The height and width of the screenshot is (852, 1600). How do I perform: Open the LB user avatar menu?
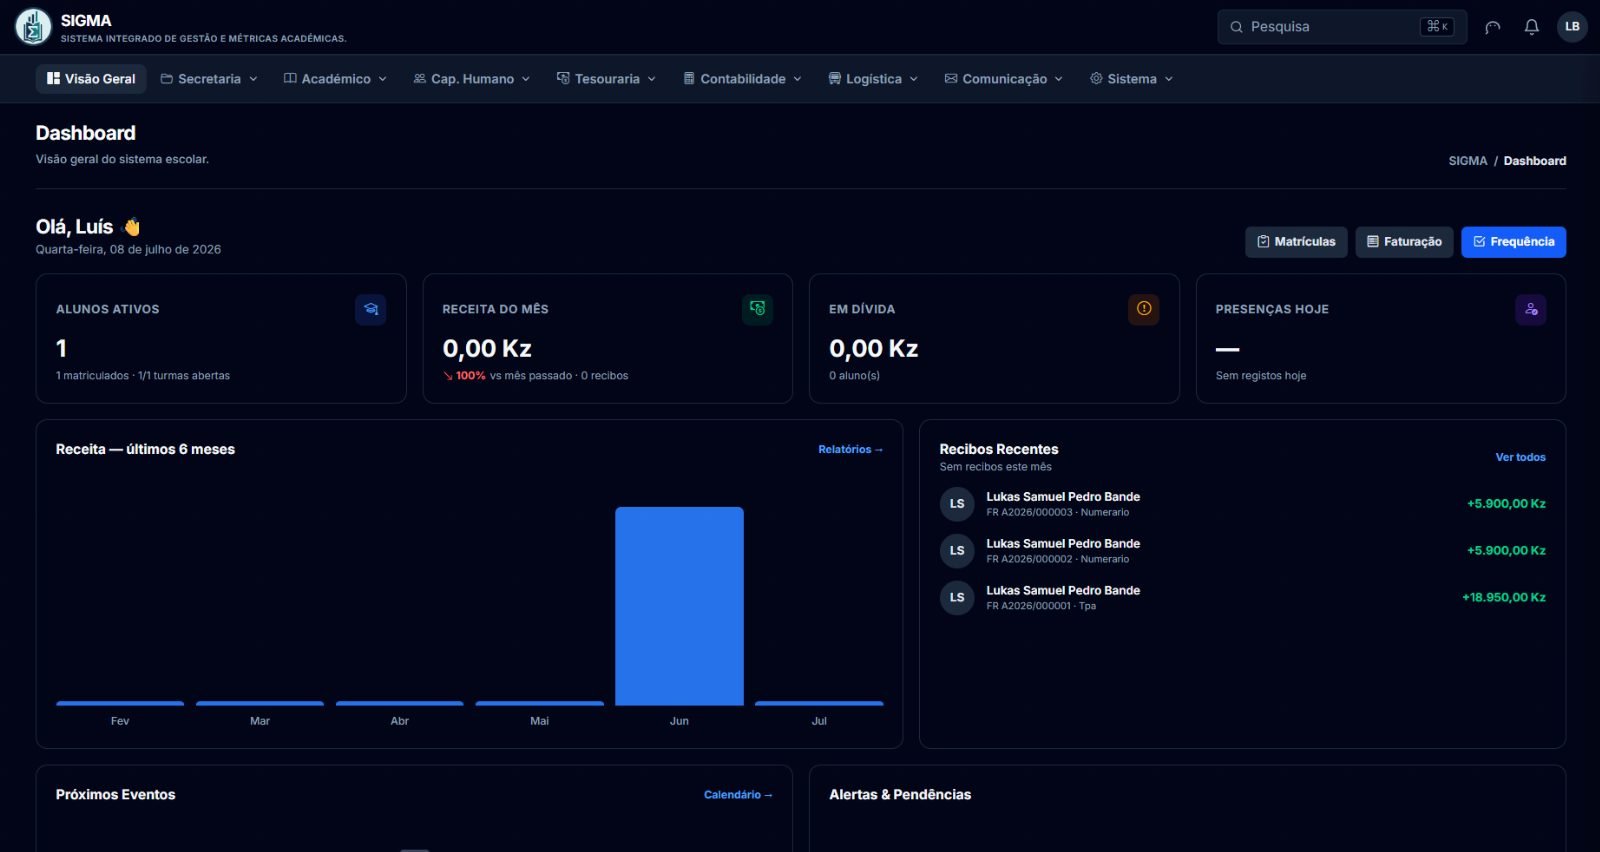pos(1572,27)
